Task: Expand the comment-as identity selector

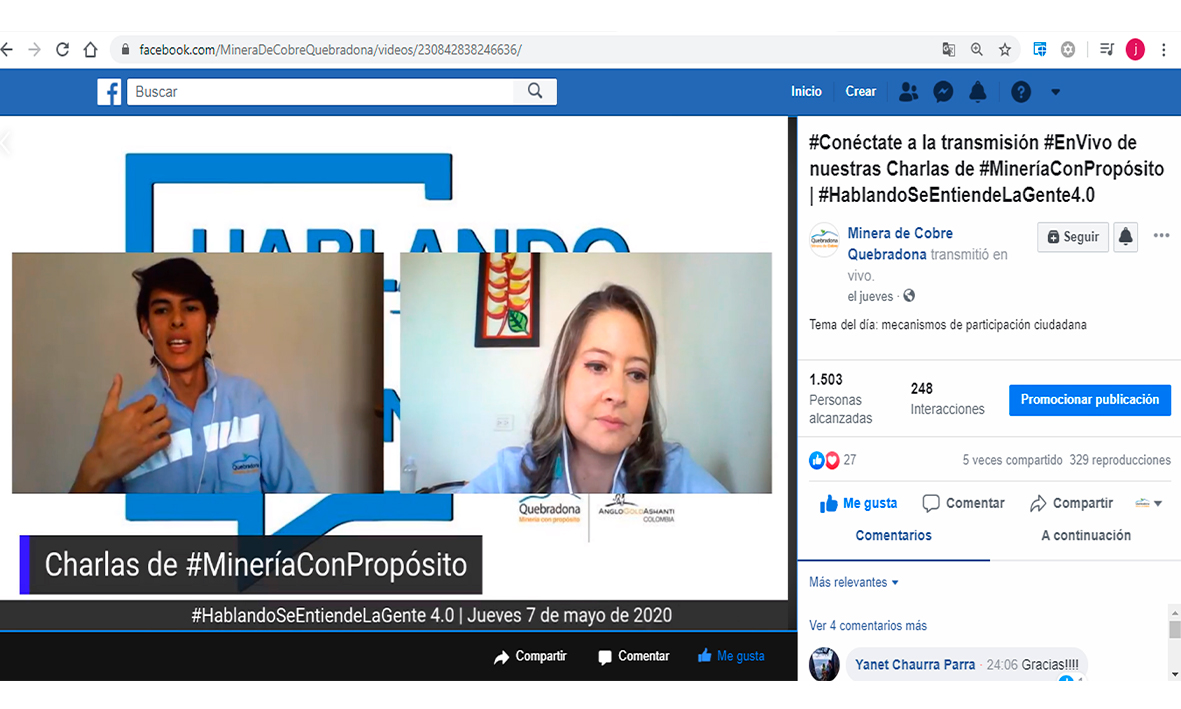Action: [1149, 503]
